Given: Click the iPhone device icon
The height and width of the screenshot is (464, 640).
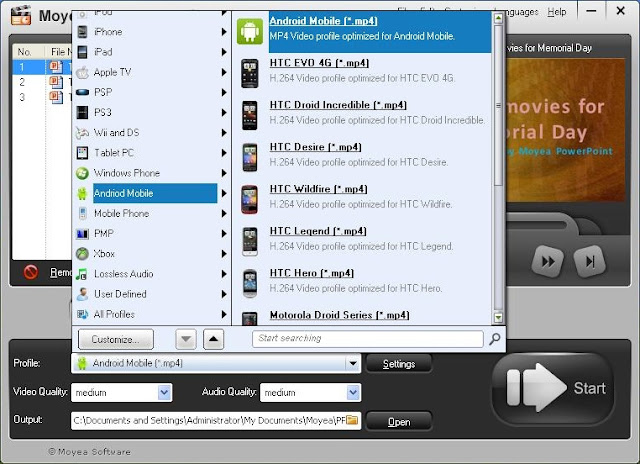Looking at the screenshot, I should (x=82, y=32).
